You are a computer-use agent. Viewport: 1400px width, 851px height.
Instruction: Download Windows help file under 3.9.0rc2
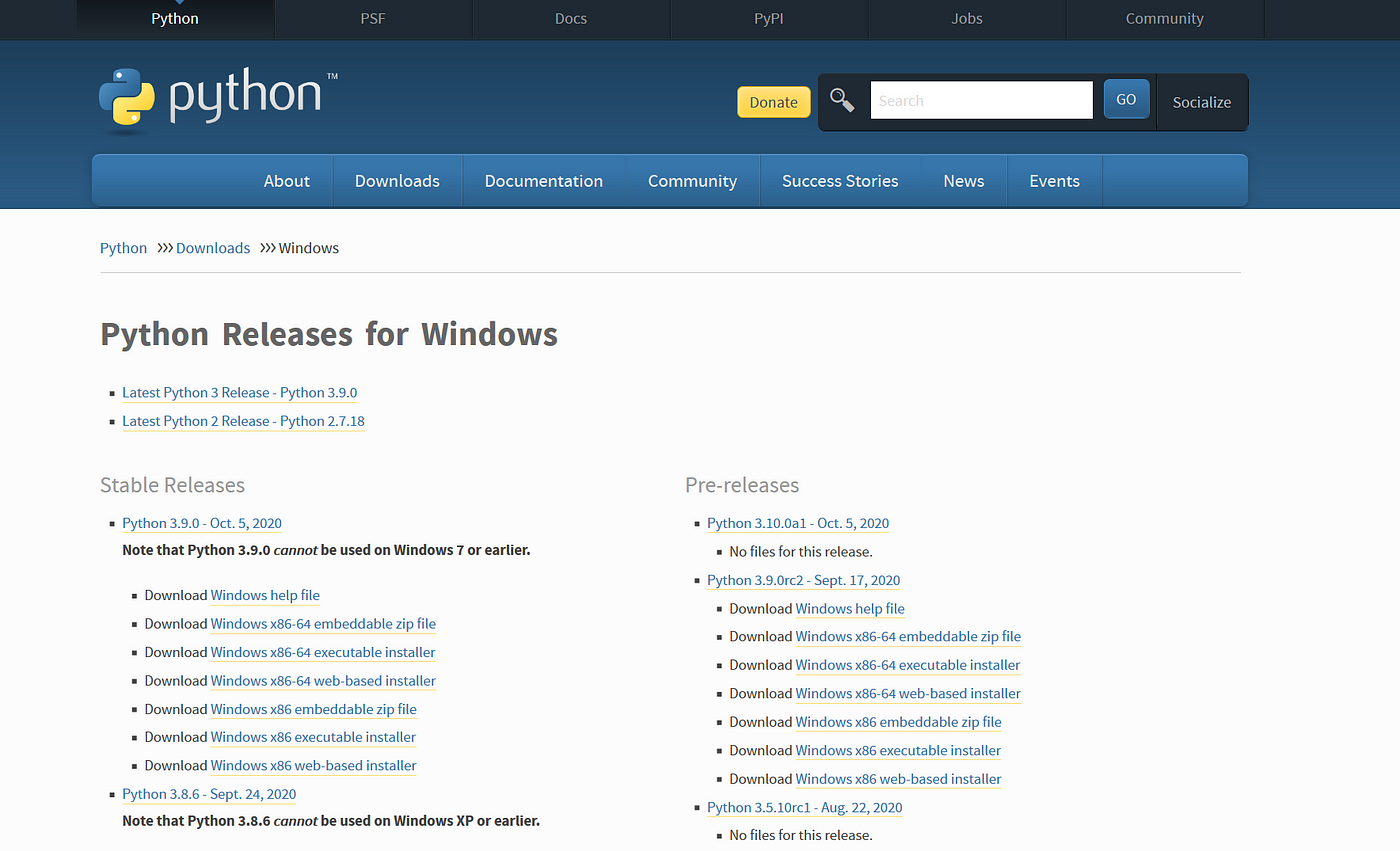[x=850, y=608]
